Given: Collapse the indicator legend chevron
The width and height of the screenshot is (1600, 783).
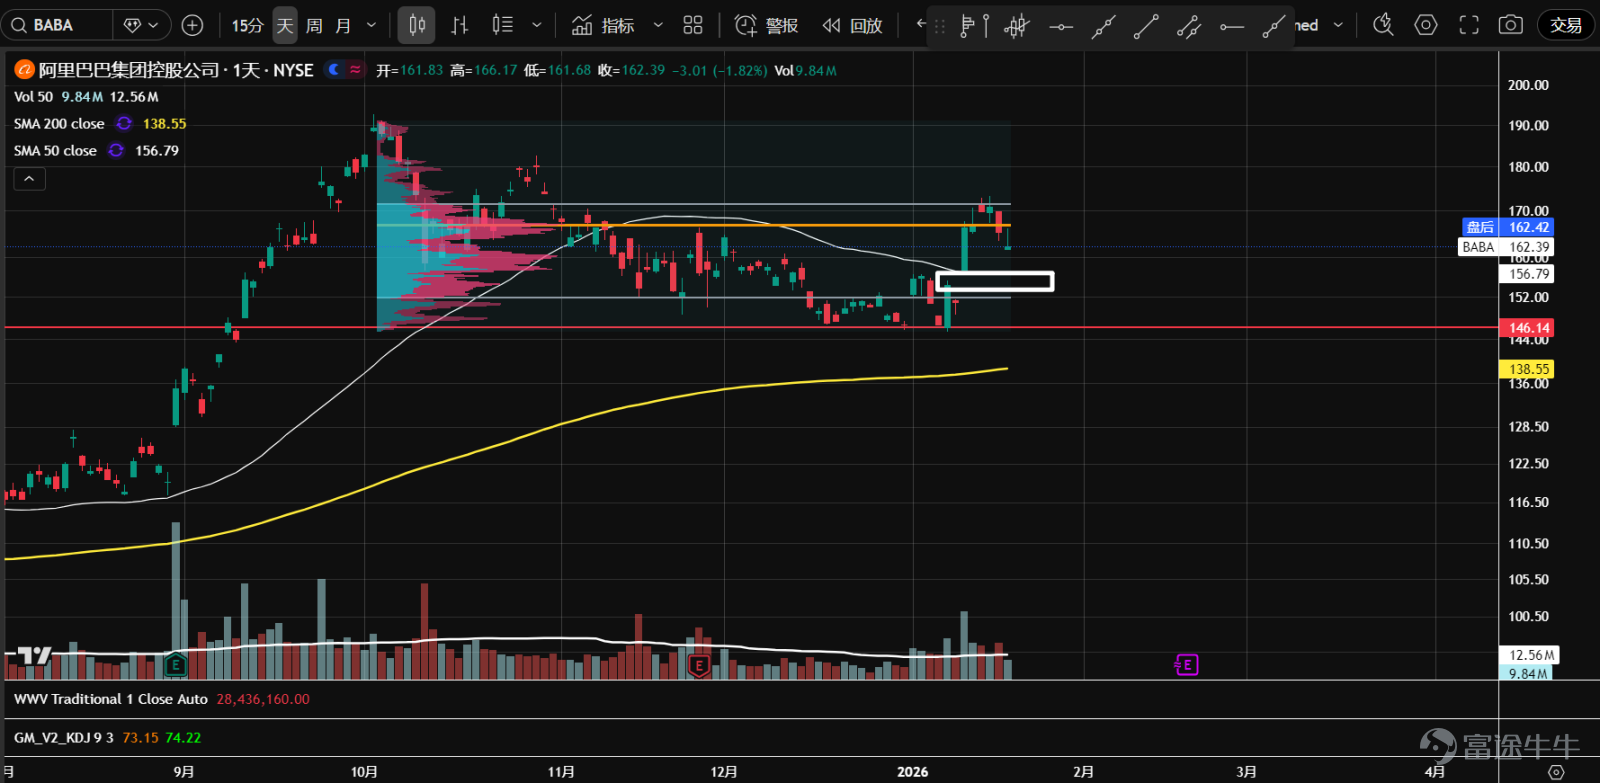Looking at the screenshot, I should click(29, 179).
